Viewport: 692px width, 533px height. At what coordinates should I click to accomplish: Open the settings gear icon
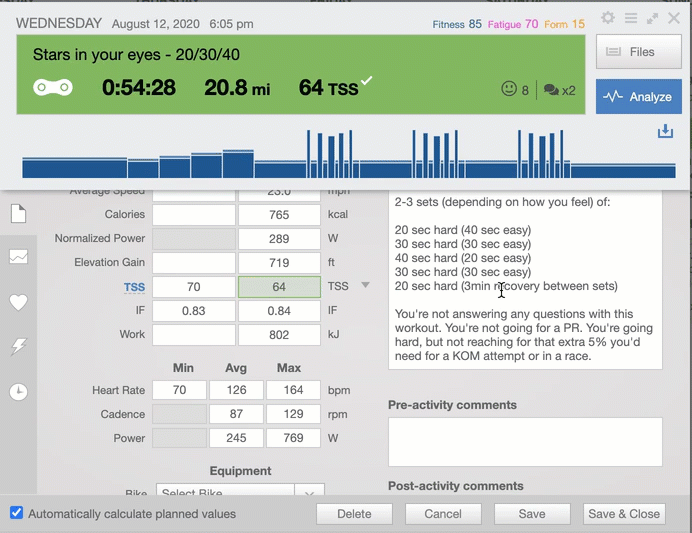[x=608, y=19]
